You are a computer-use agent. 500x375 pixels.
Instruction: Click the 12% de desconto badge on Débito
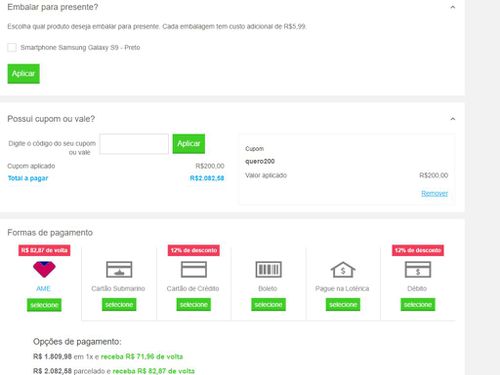(x=418, y=250)
